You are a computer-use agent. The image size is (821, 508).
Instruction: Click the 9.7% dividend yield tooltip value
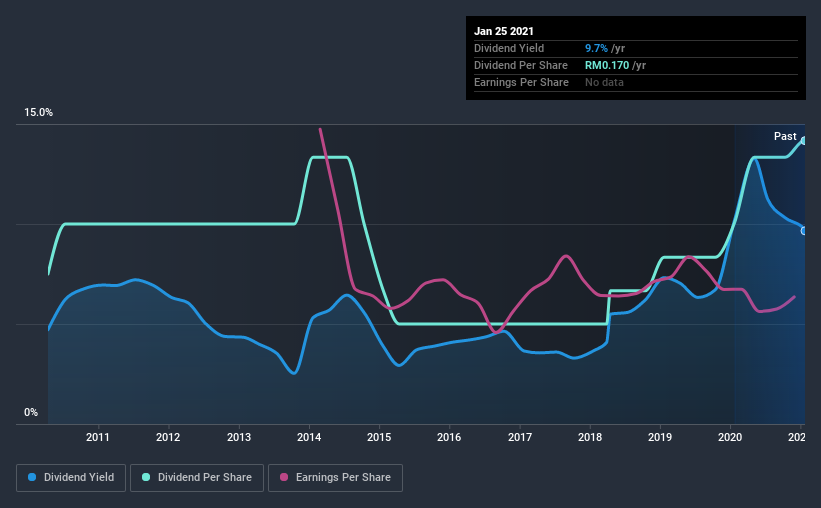tap(596, 48)
